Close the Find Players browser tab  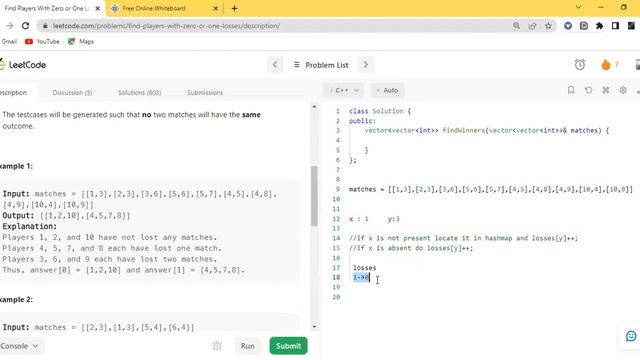coord(98,8)
